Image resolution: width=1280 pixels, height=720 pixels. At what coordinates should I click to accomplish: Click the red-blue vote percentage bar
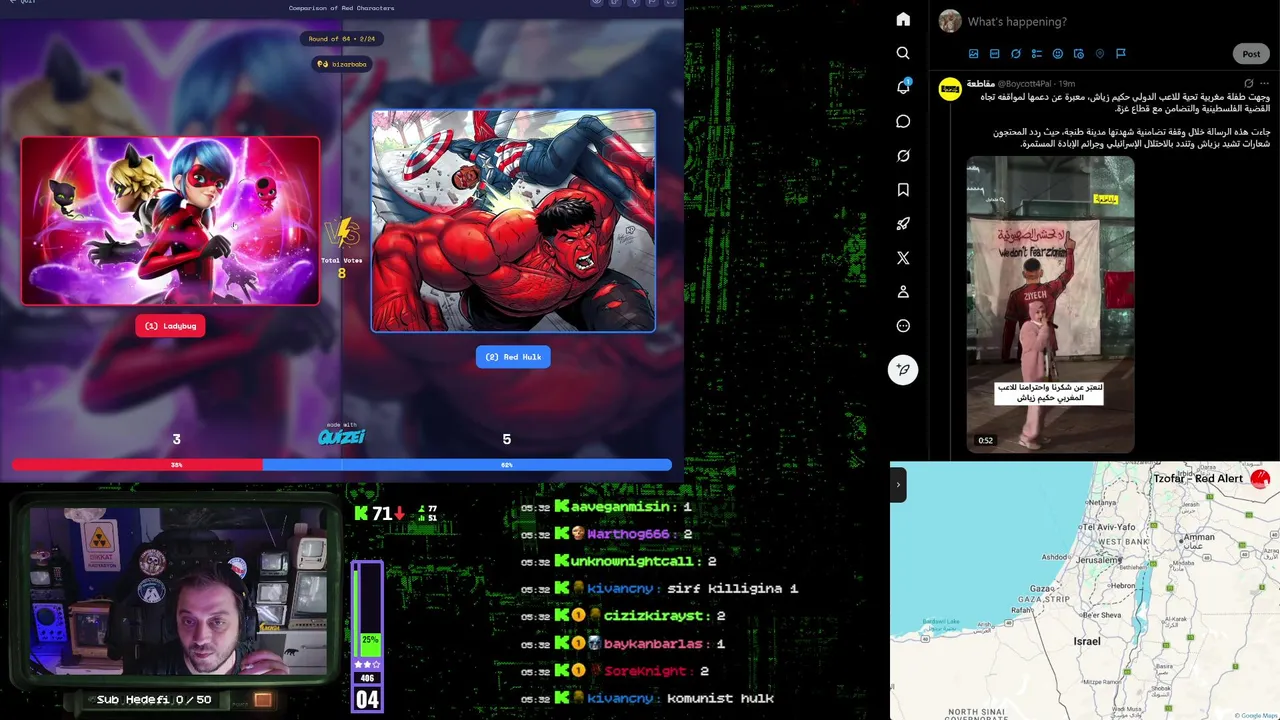[x=341, y=465]
